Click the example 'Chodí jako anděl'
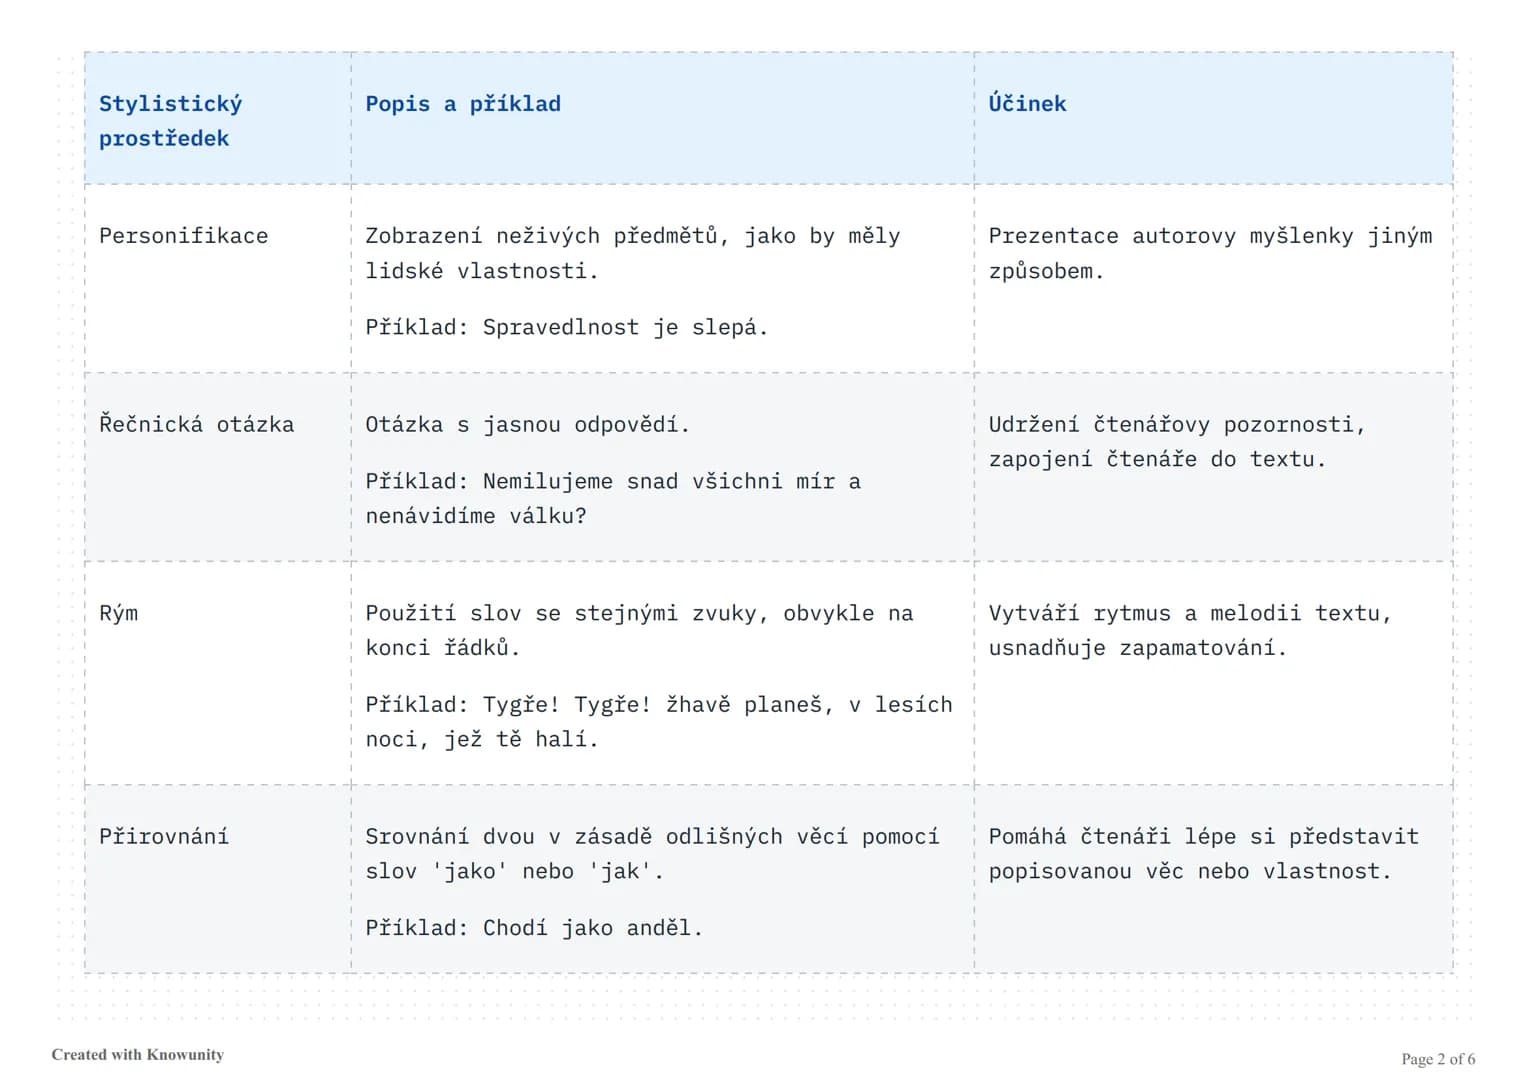This screenshot has width=1527, height=1080. click(592, 928)
